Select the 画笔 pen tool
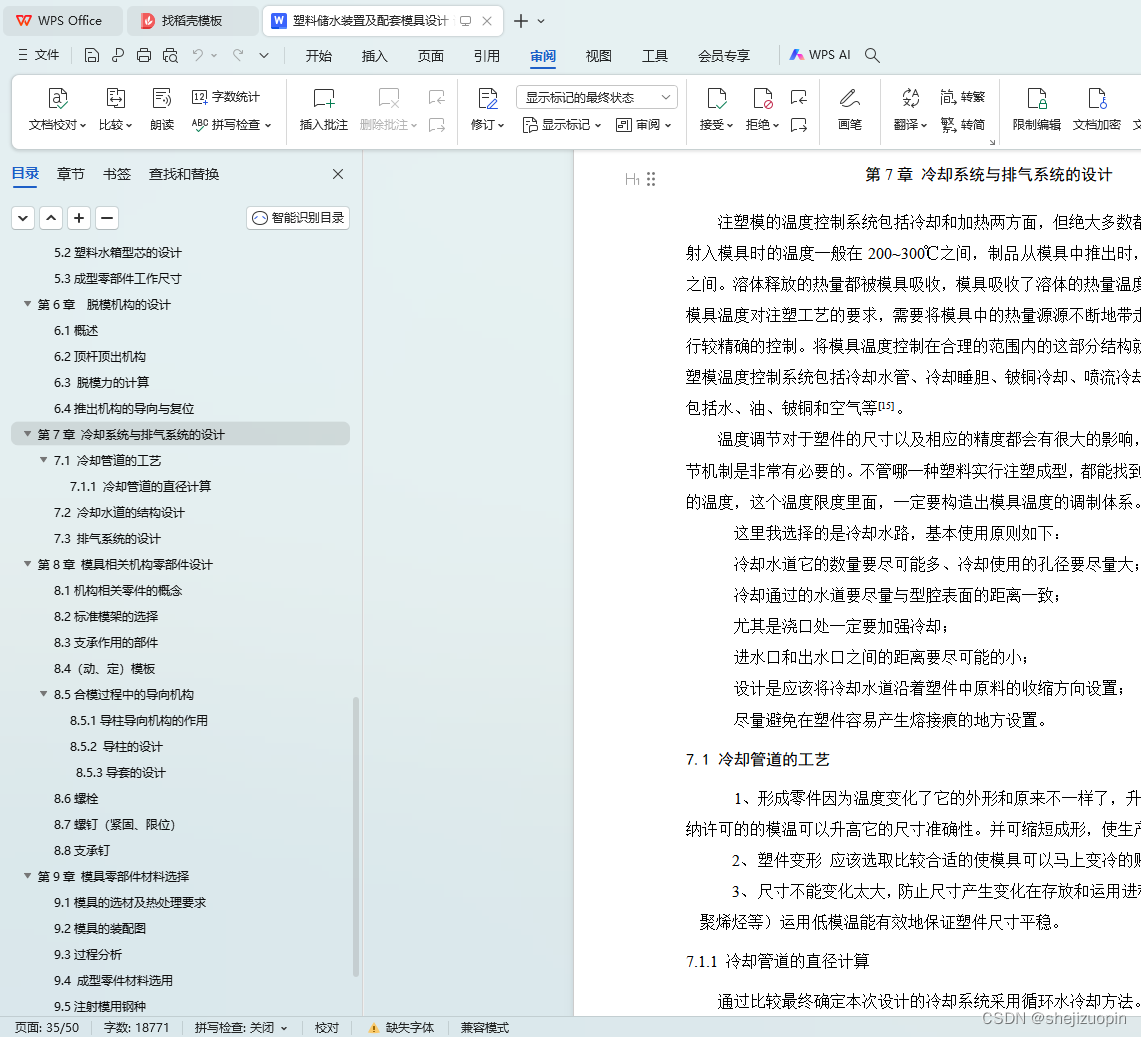This screenshot has width=1141, height=1037. point(849,109)
